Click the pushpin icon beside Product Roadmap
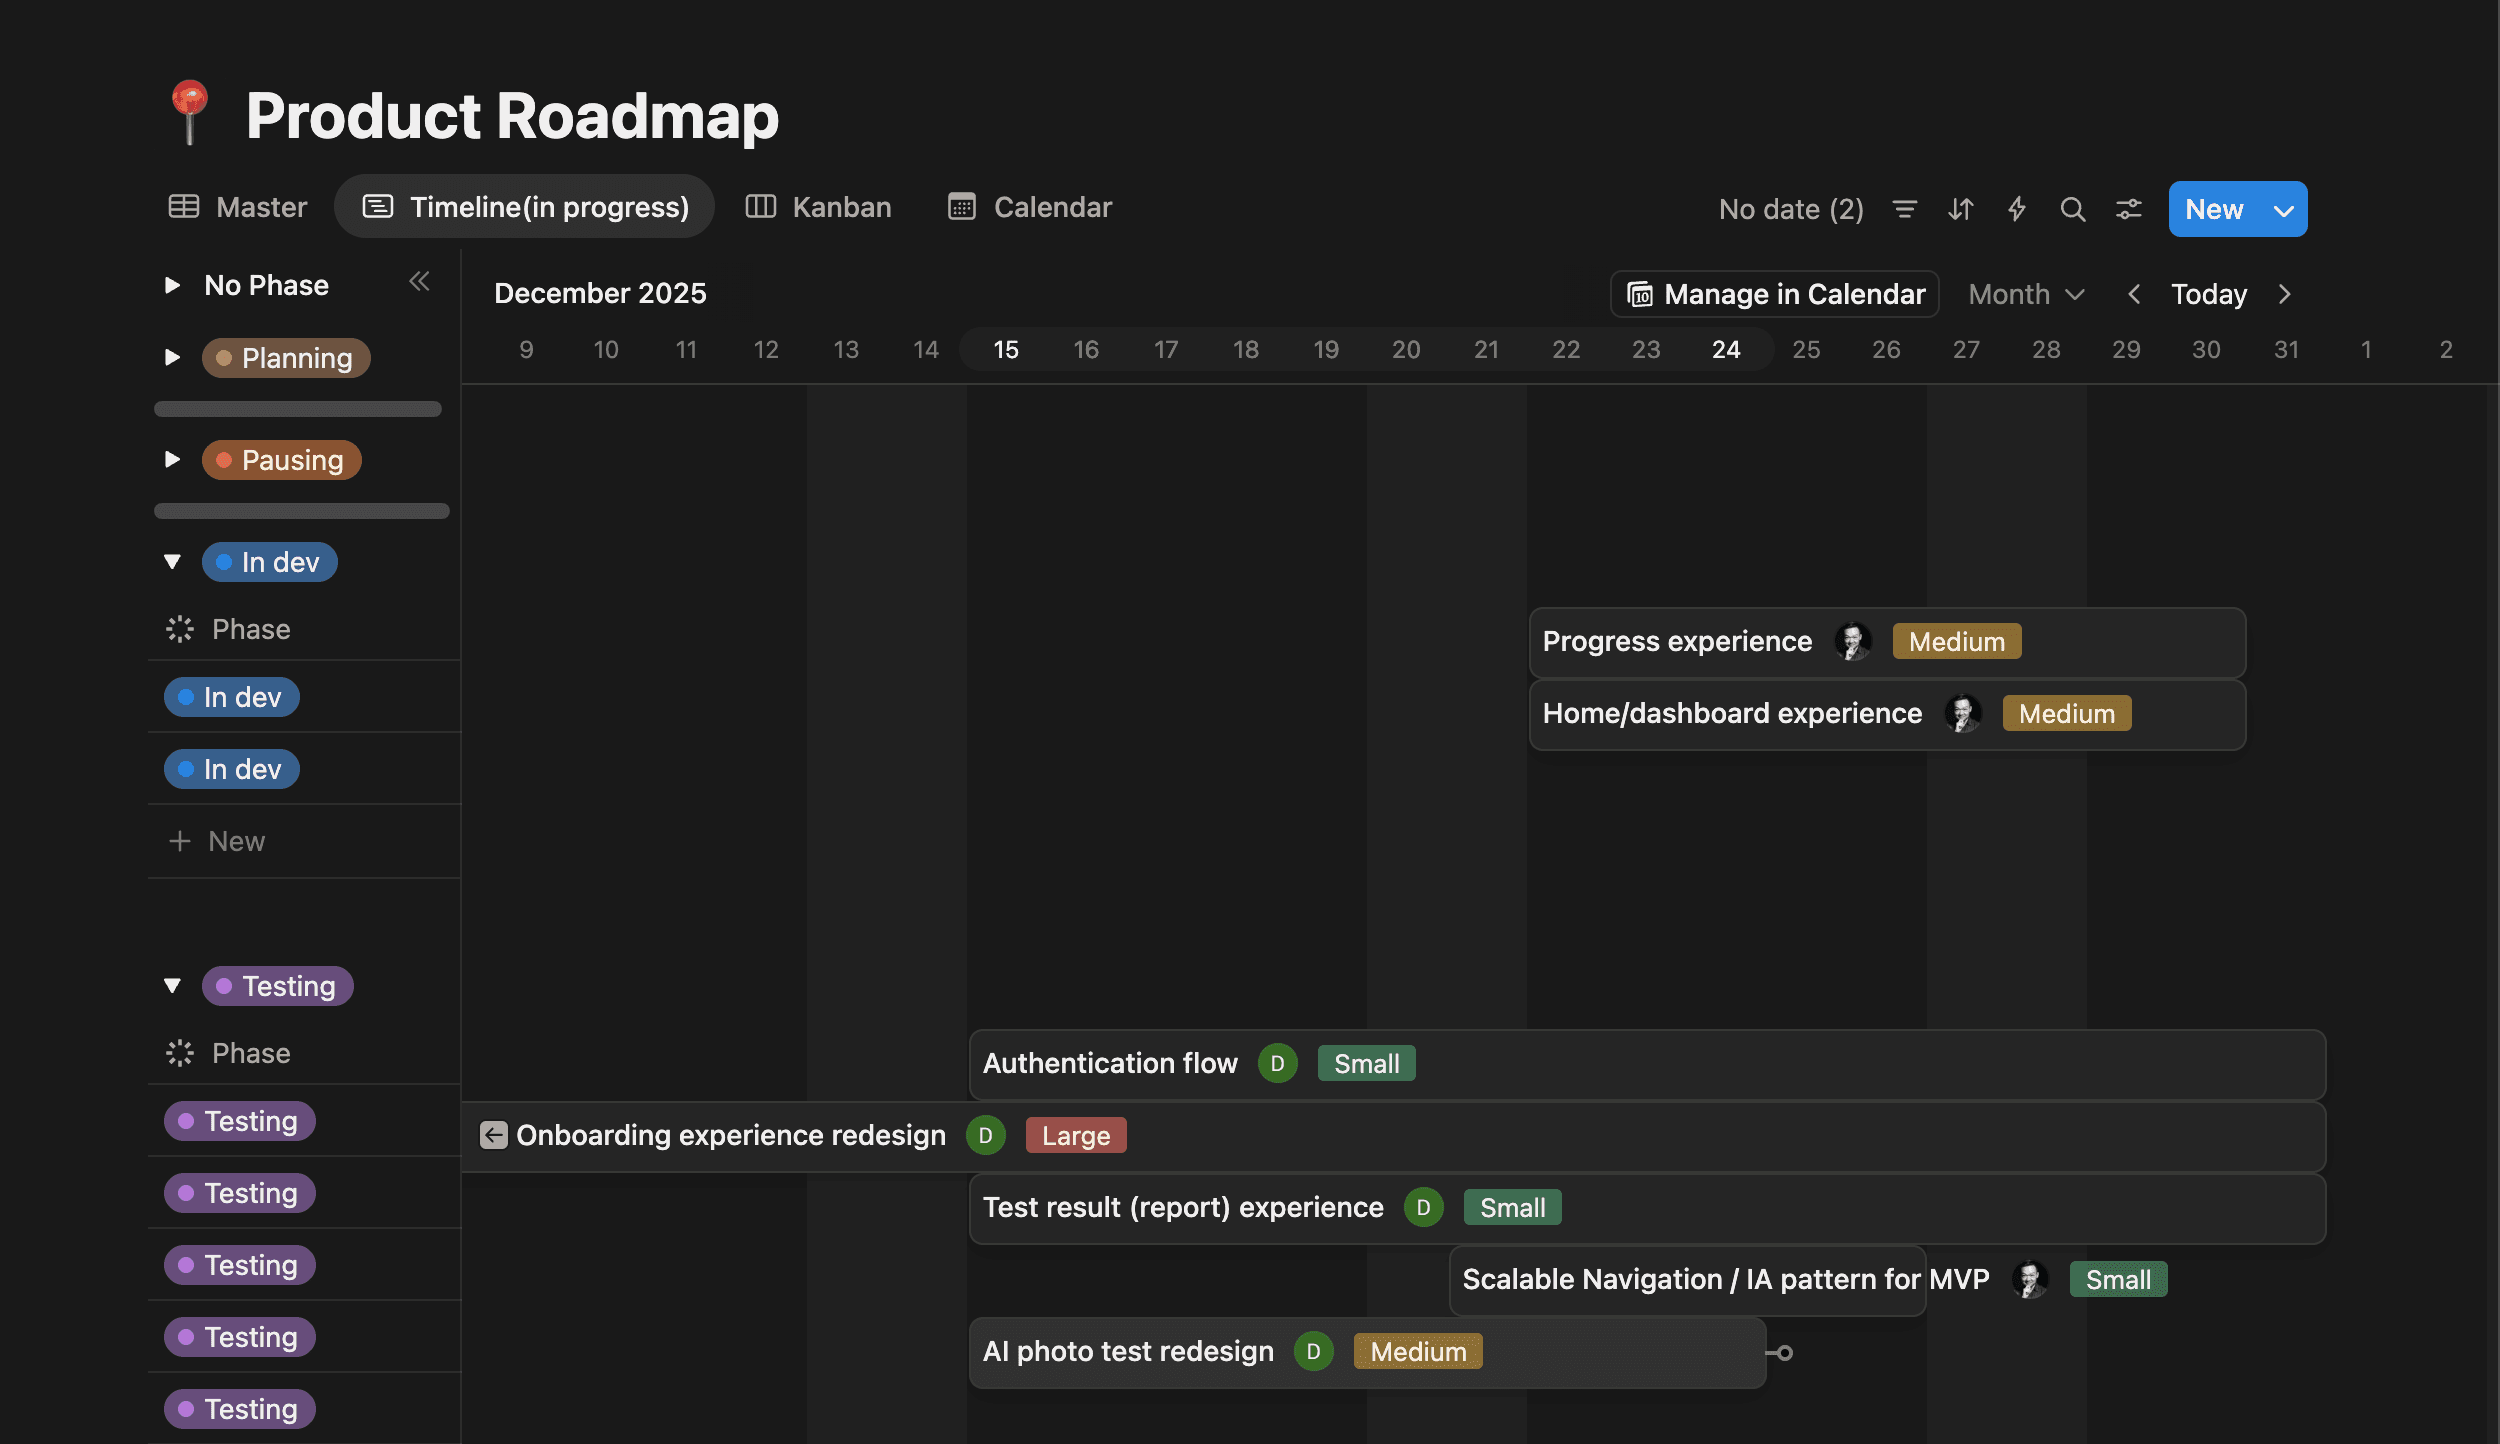 point(189,113)
